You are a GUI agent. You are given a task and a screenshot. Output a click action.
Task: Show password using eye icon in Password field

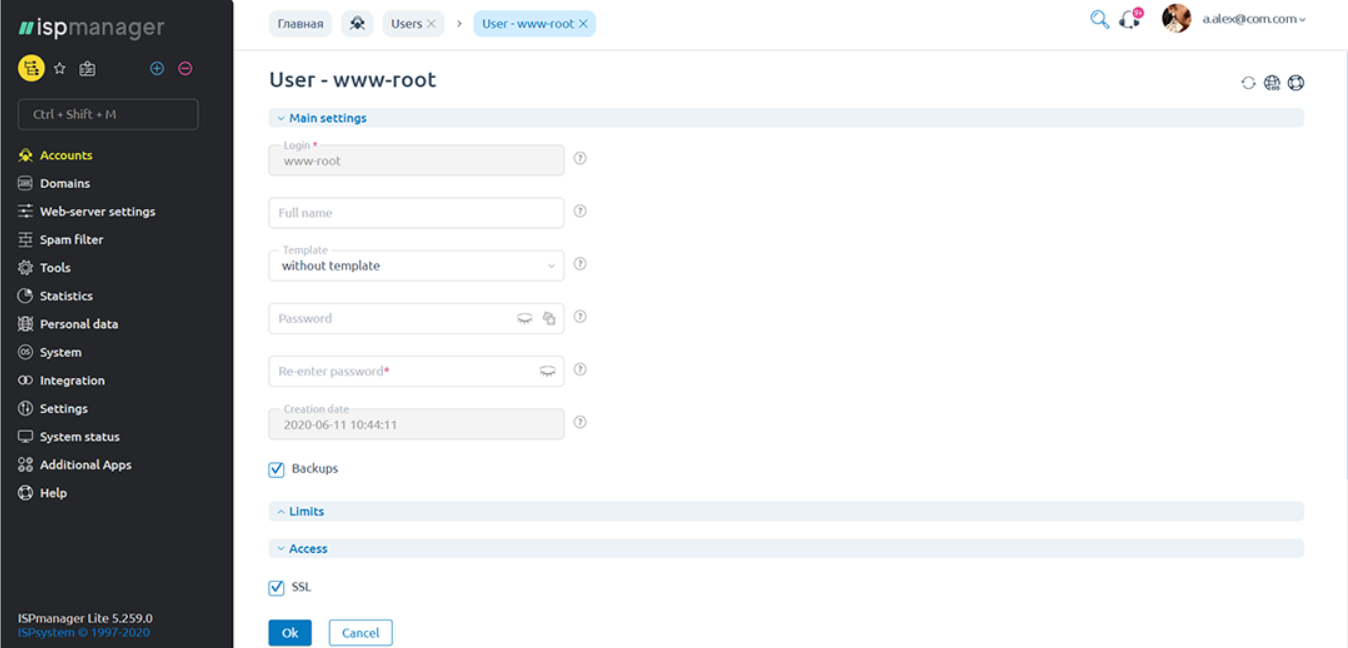(524, 319)
